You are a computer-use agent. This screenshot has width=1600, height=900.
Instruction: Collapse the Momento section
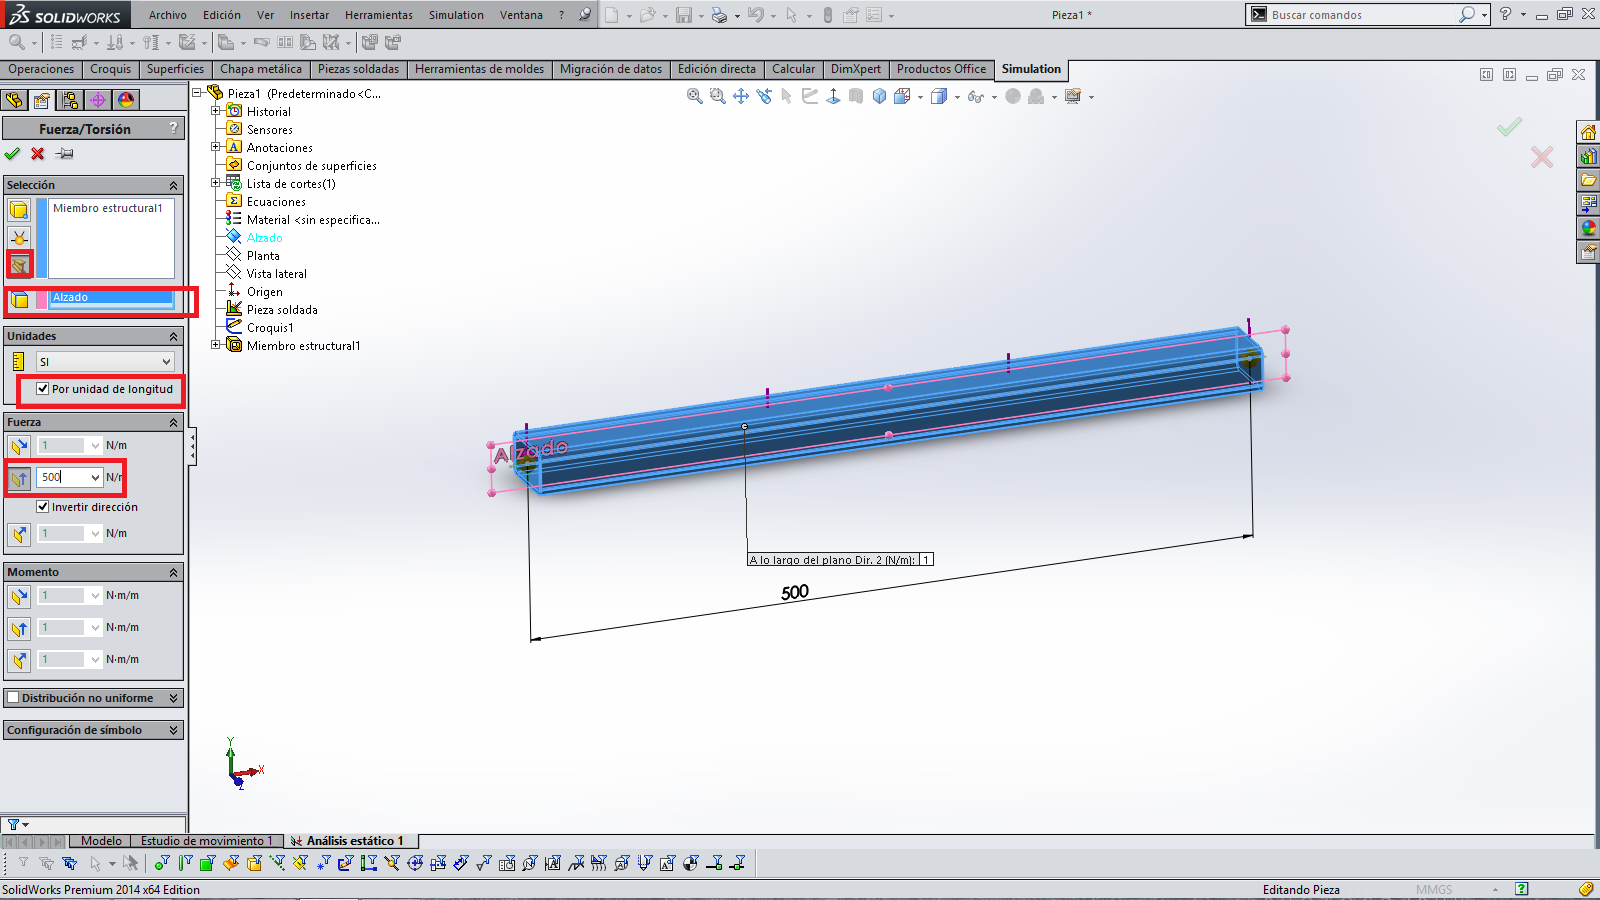[x=173, y=573]
